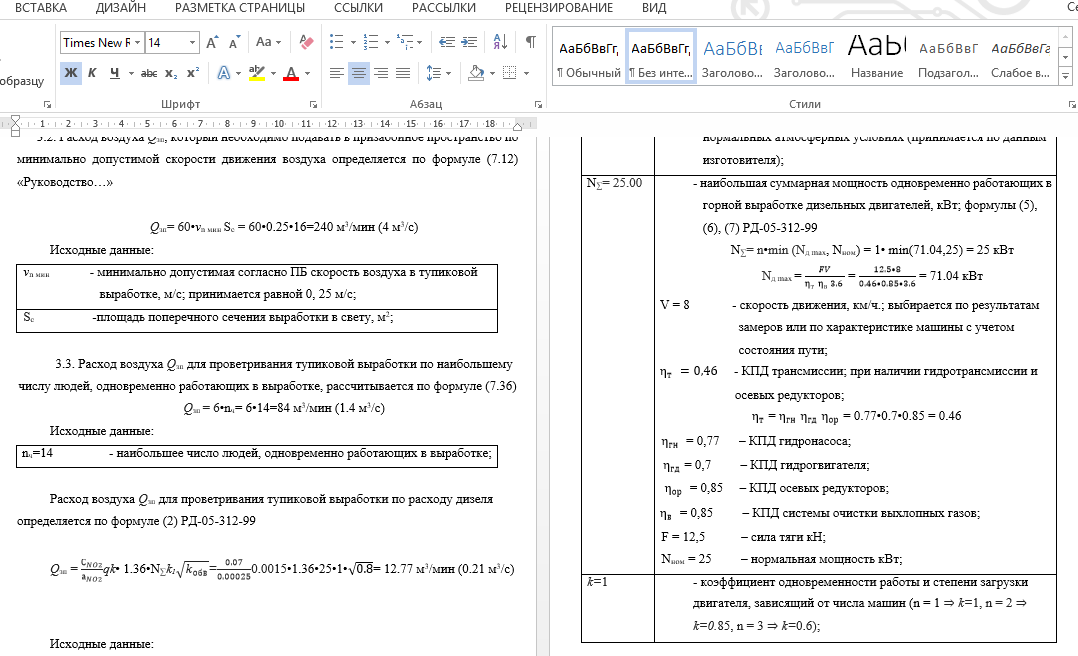Toggle strikethrough text formatting
Image resolution: width=1078 pixels, height=656 pixels.
pos(148,73)
